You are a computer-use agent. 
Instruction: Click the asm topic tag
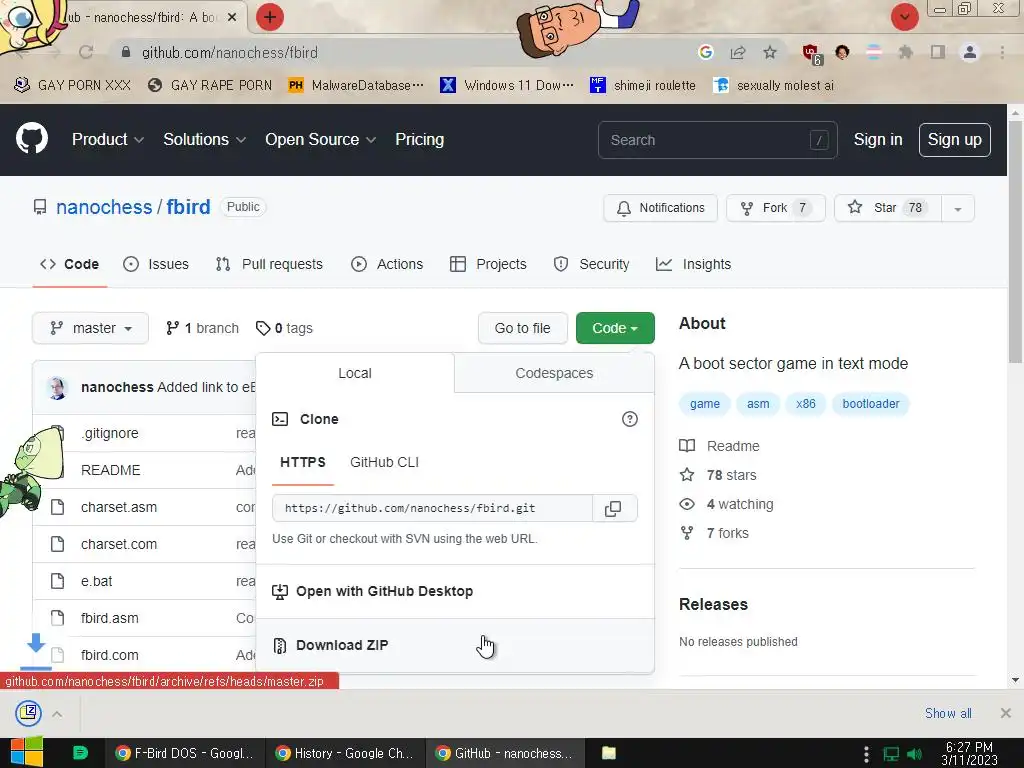[x=758, y=404]
